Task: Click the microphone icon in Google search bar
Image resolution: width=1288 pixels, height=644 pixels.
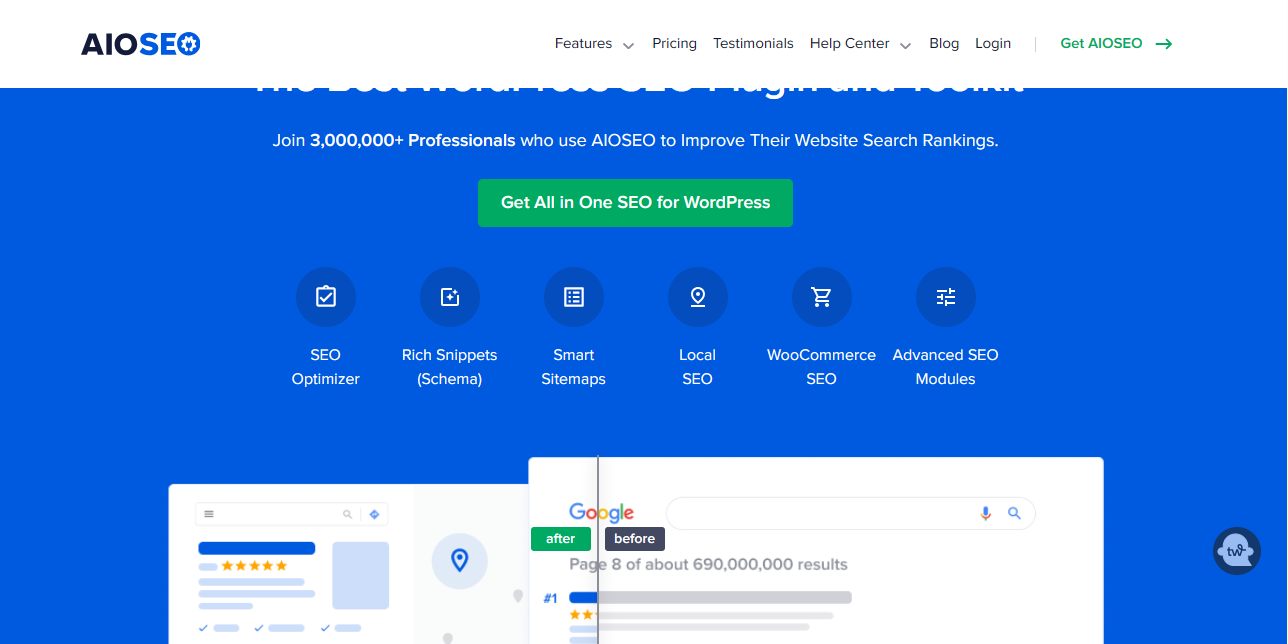Action: coord(985,513)
